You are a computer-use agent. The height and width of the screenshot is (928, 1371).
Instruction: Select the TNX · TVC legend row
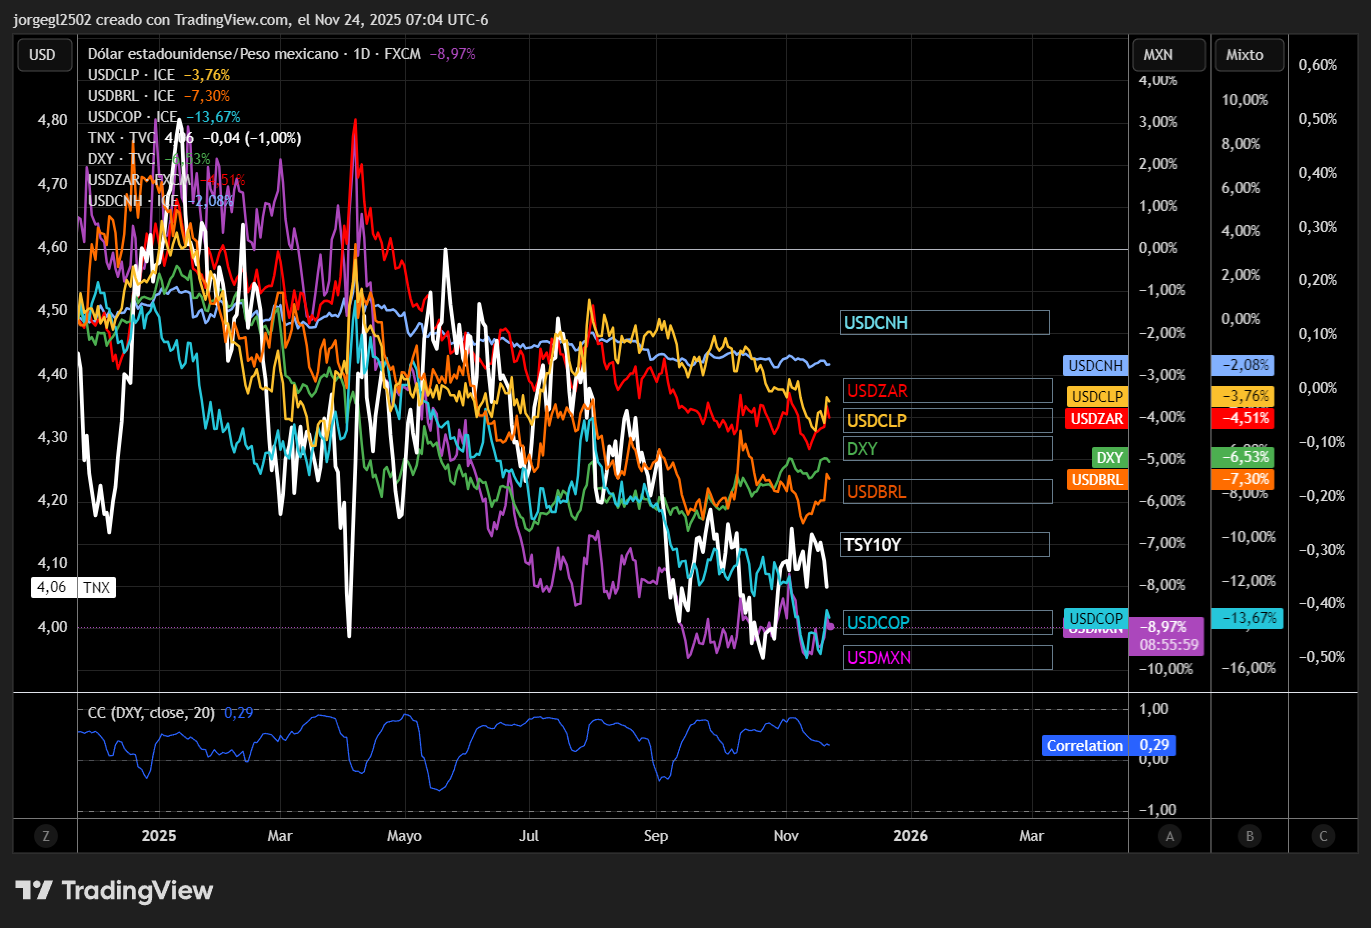click(x=194, y=138)
